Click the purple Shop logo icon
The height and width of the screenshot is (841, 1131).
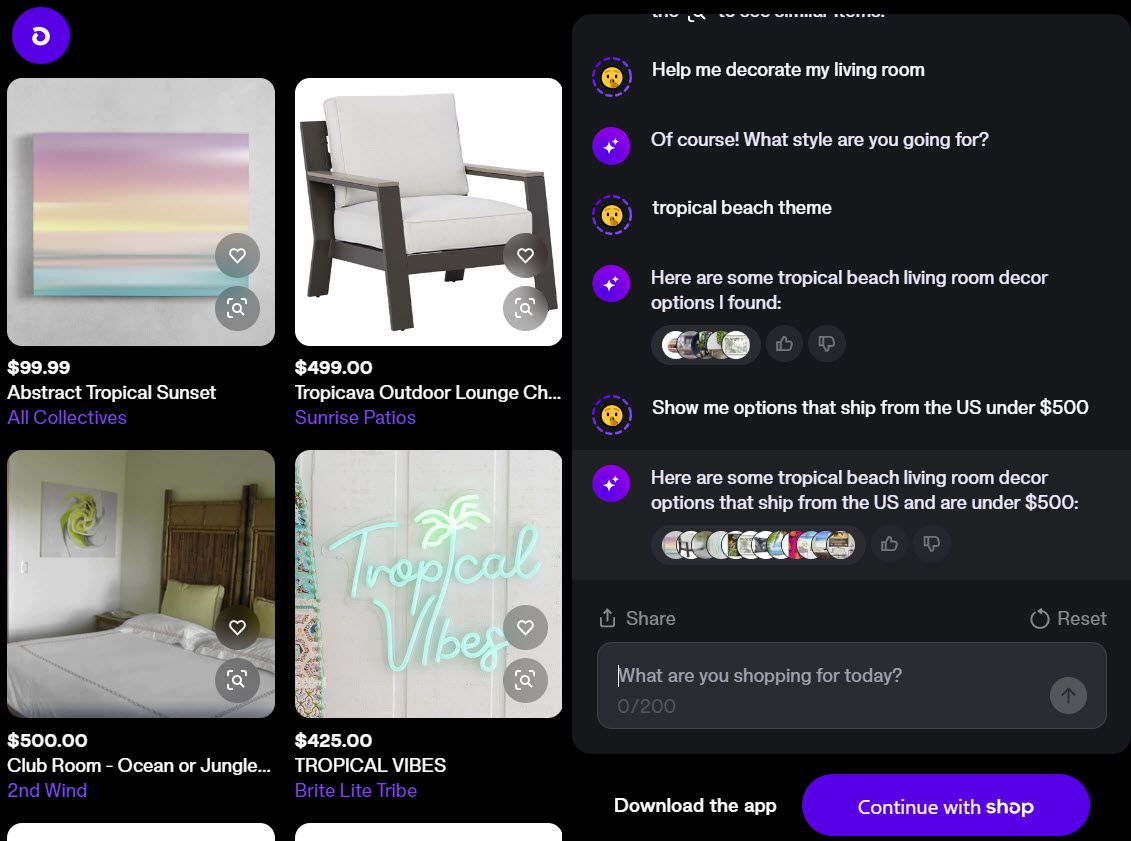coord(40,35)
